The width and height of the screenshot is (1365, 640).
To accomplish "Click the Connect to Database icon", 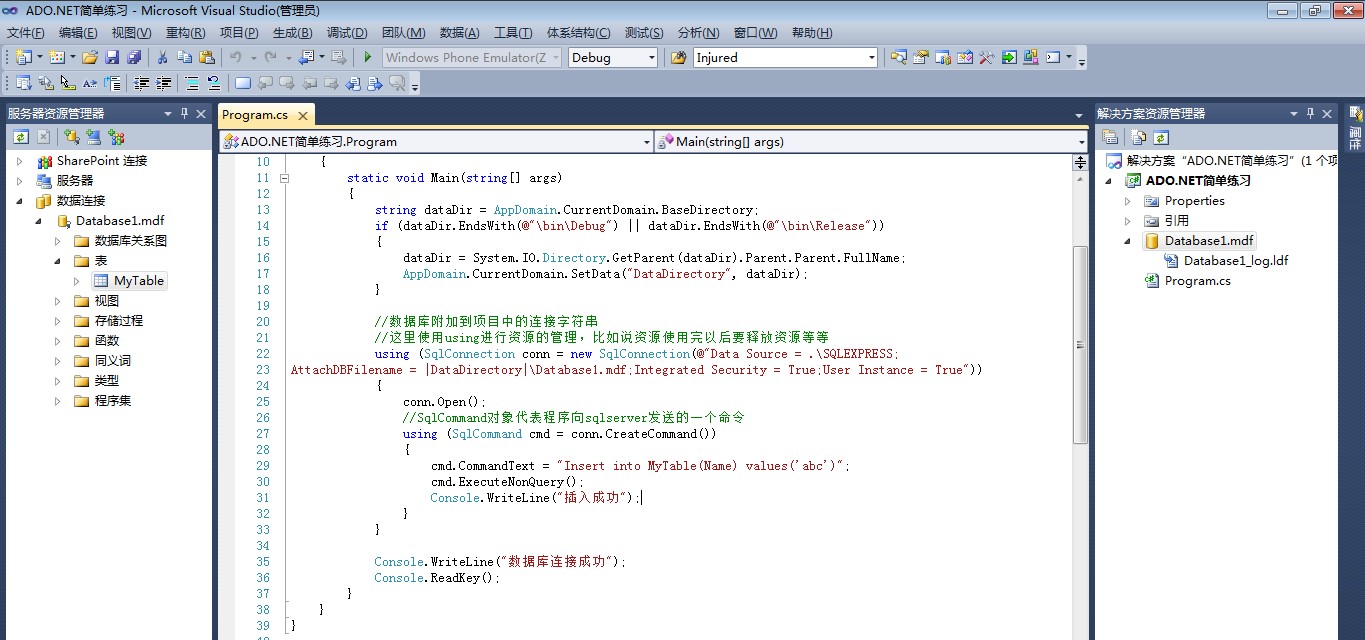I will pyautogui.click(x=72, y=137).
